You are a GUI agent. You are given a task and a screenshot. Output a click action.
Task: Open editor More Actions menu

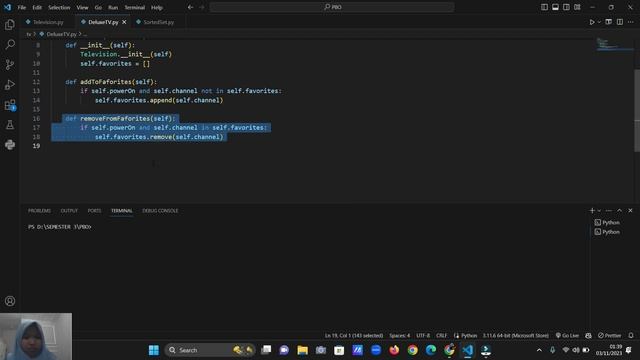(631, 22)
